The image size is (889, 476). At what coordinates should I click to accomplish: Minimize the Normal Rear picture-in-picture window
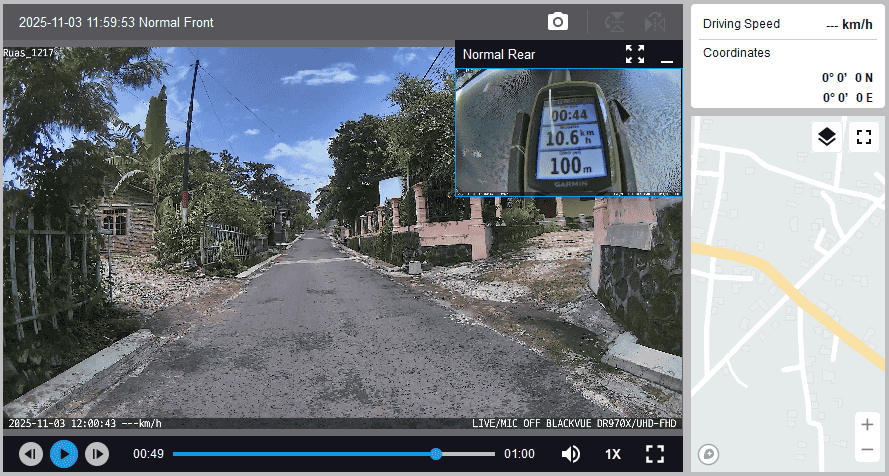pyautogui.click(x=667, y=55)
